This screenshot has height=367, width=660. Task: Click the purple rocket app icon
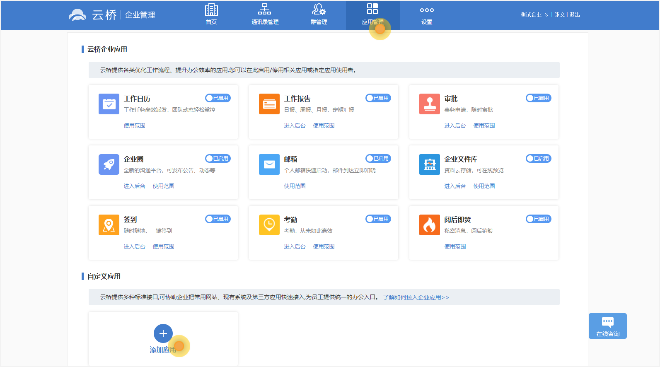click(109, 164)
